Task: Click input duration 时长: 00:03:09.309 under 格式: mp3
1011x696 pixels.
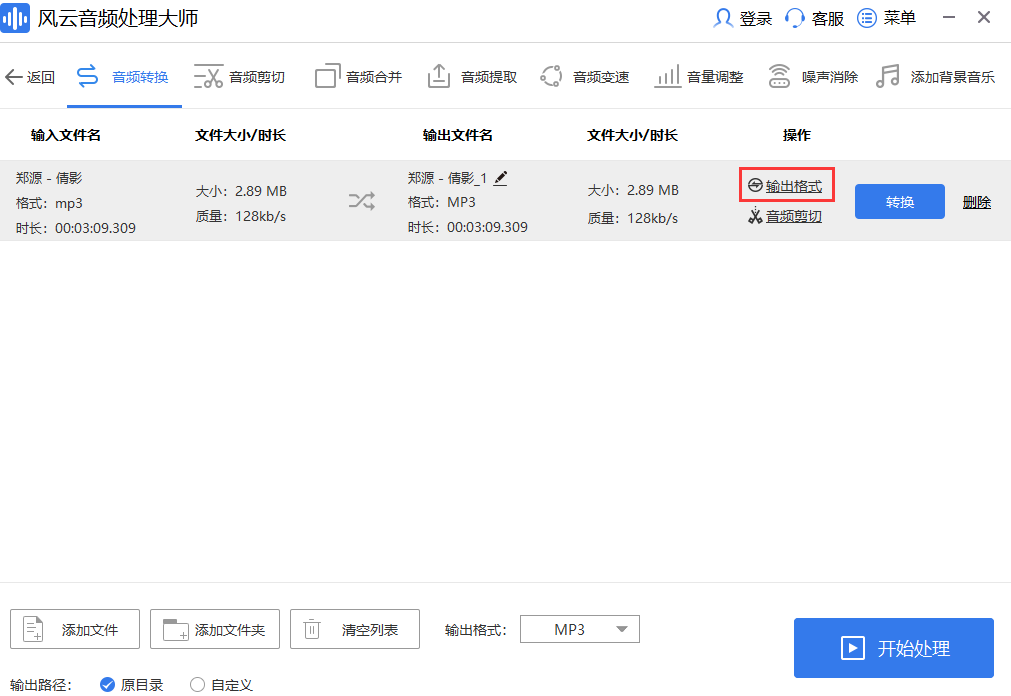Action: (x=76, y=228)
